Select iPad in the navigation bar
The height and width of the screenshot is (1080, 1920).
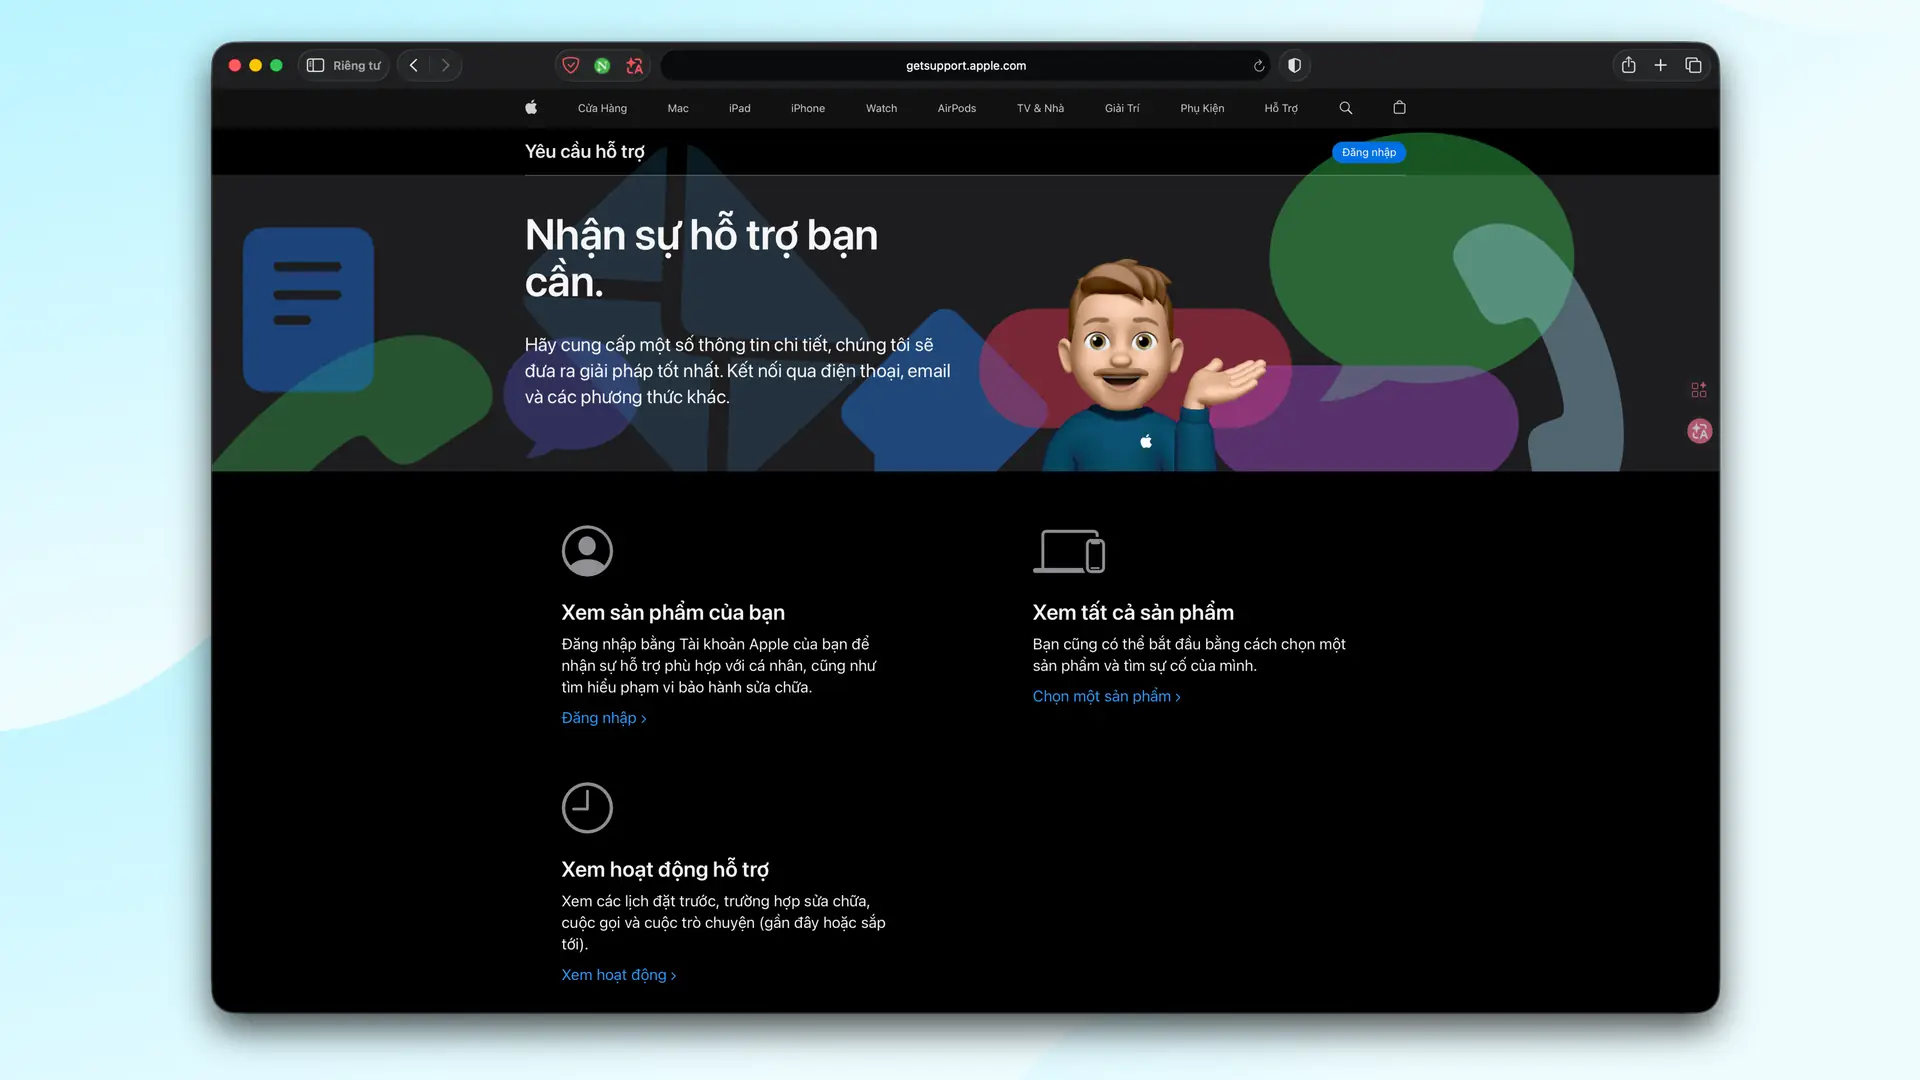(x=740, y=108)
